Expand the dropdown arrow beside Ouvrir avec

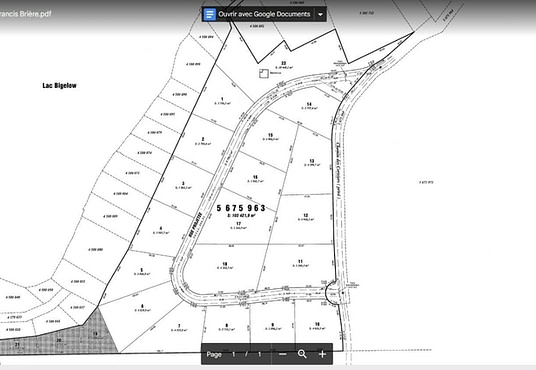click(320, 14)
